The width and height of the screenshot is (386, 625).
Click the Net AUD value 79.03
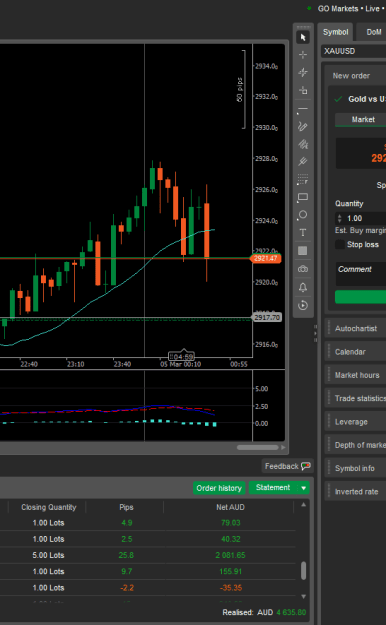click(x=230, y=523)
